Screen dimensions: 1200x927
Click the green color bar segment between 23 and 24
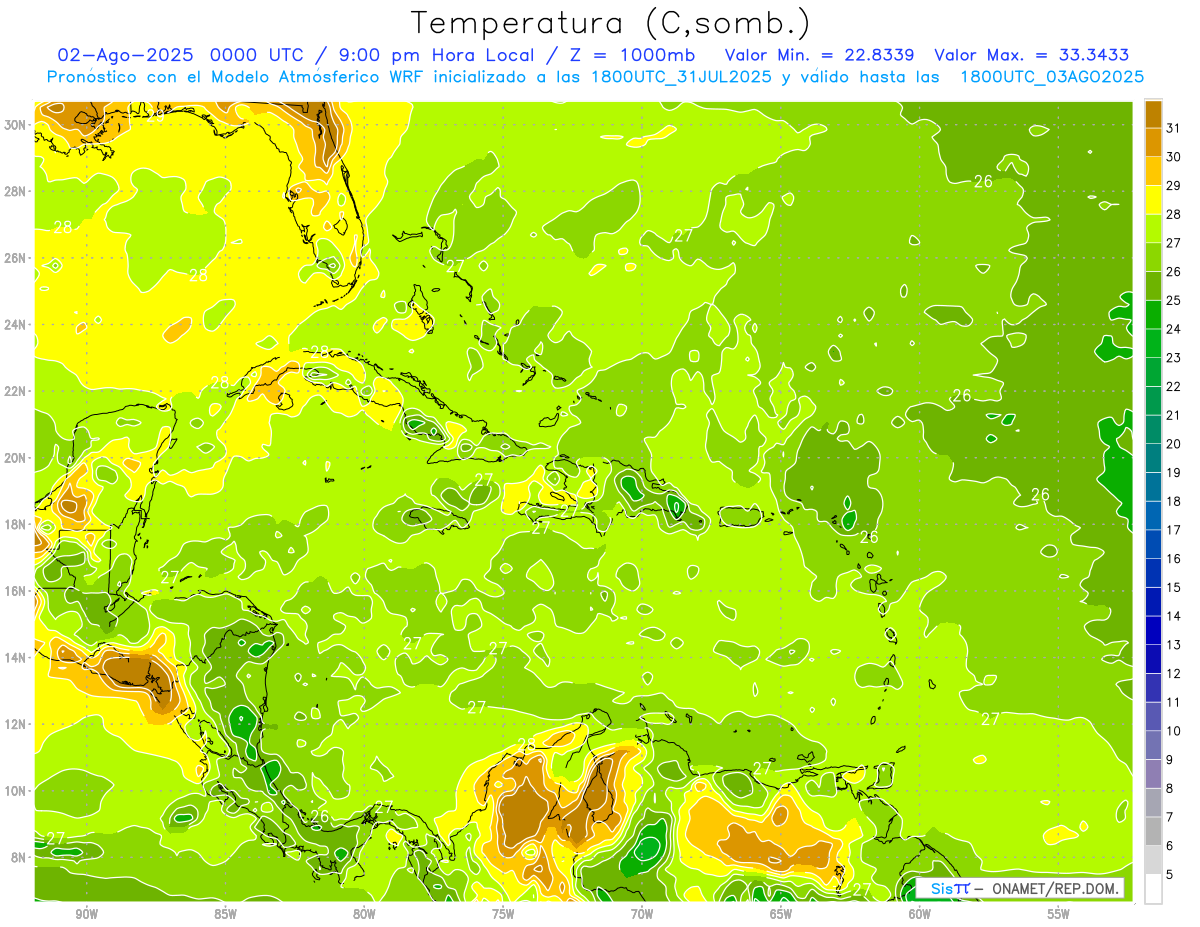click(x=1153, y=343)
